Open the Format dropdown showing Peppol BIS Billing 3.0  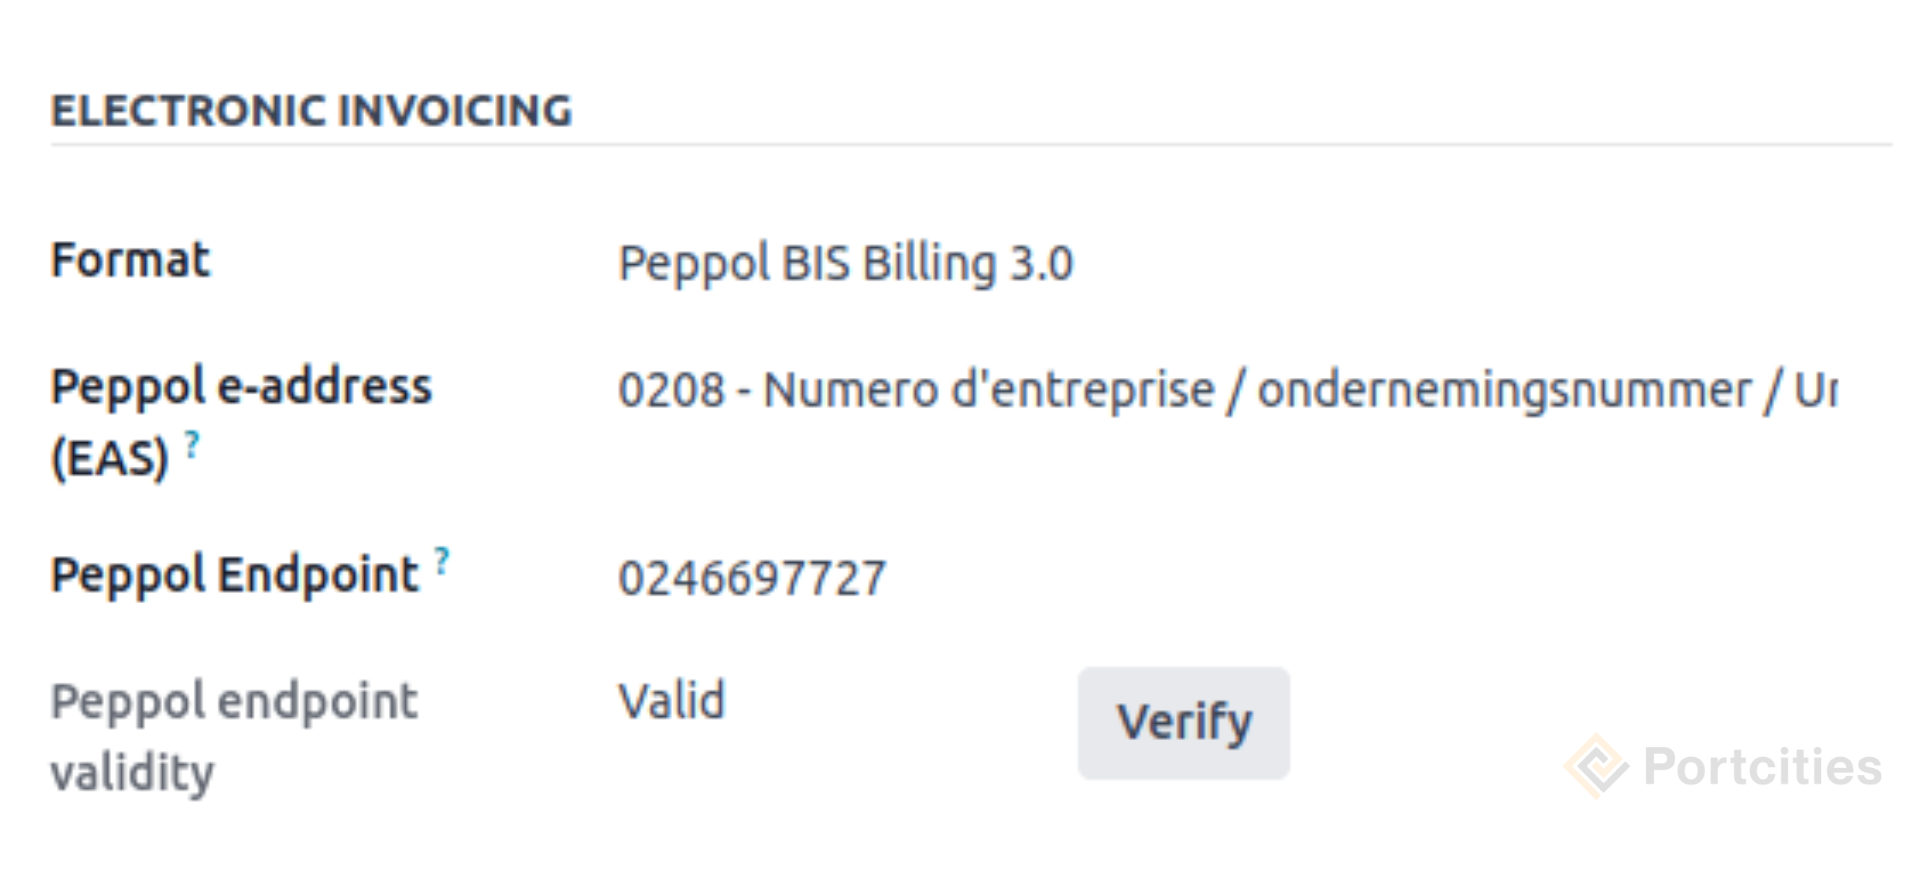pos(846,263)
